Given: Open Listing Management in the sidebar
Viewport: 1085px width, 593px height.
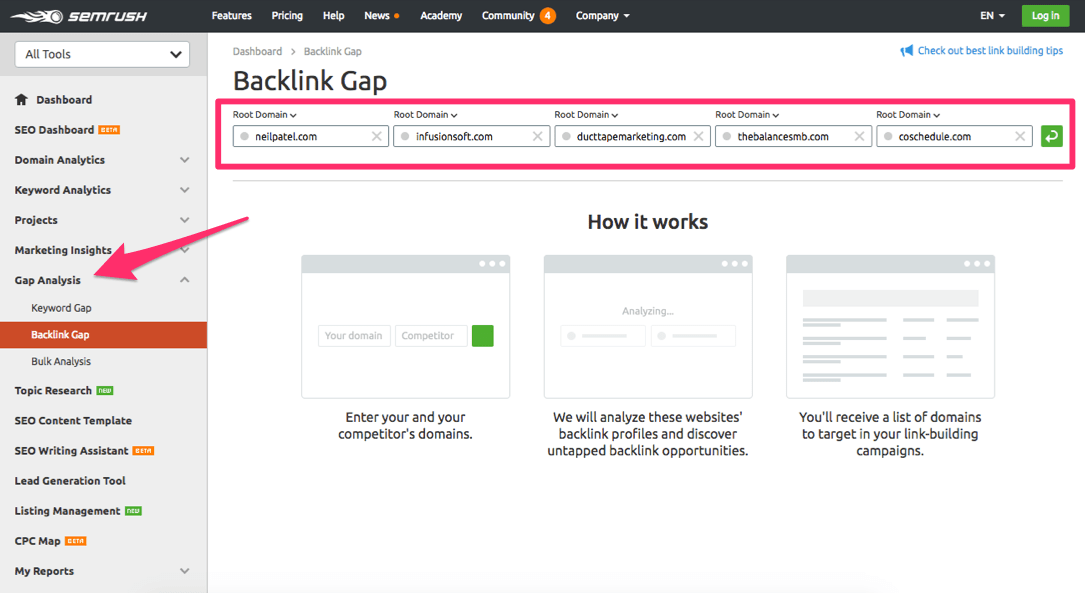Looking at the screenshot, I should point(67,511).
